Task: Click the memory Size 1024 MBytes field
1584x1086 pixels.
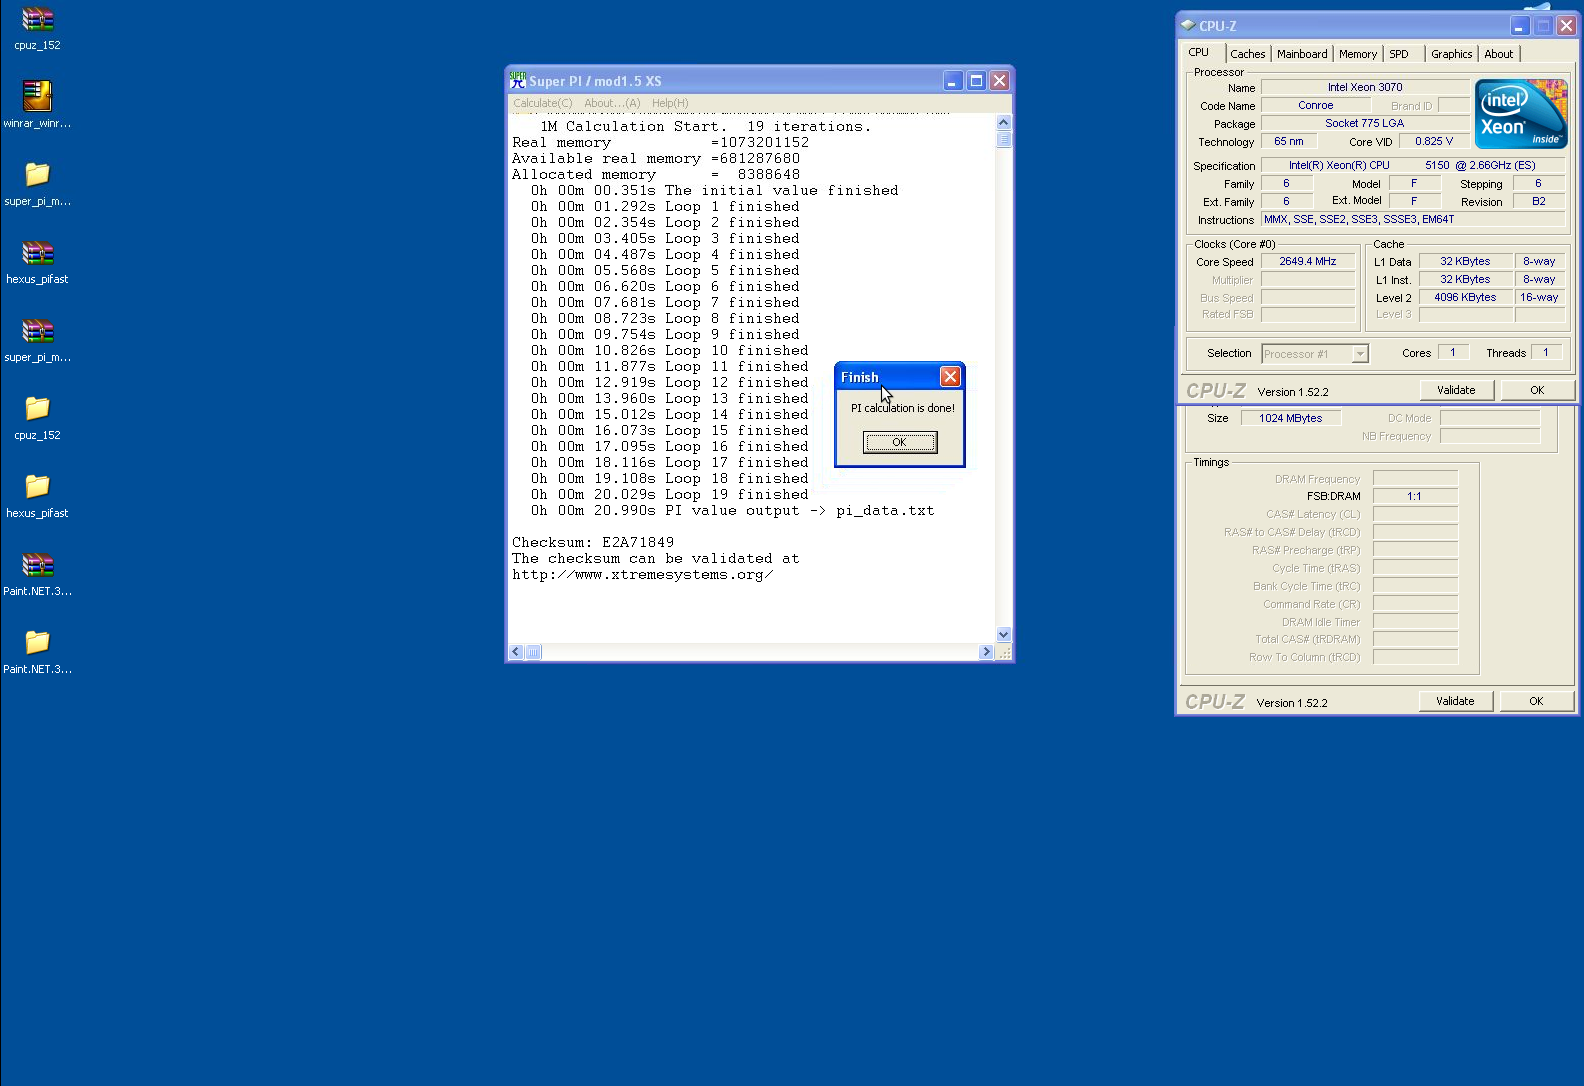Action: [x=1291, y=418]
